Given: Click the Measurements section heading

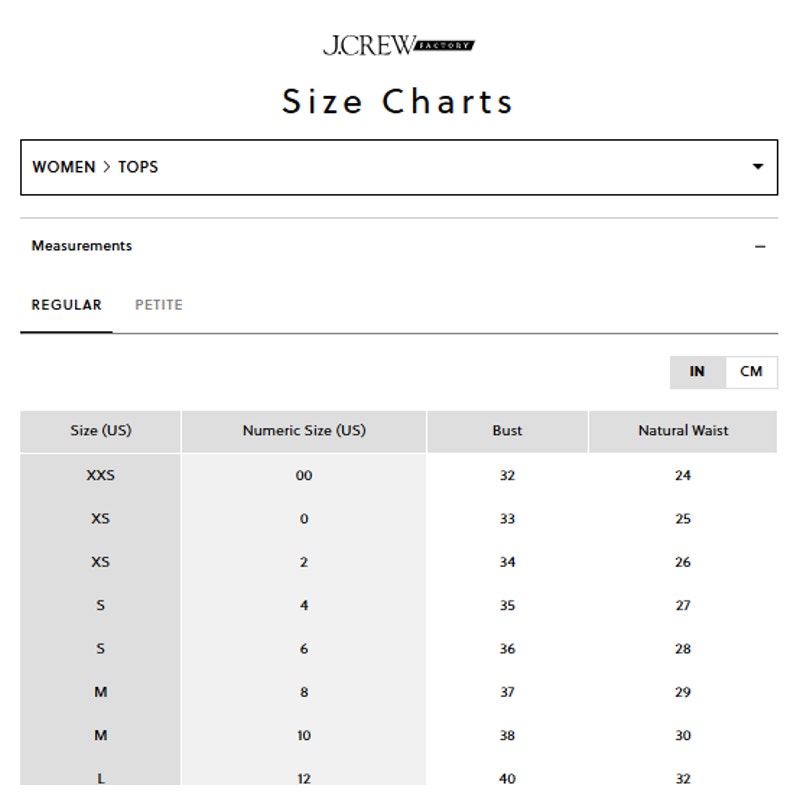Looking at the screenshot, I should click(82, 246).
